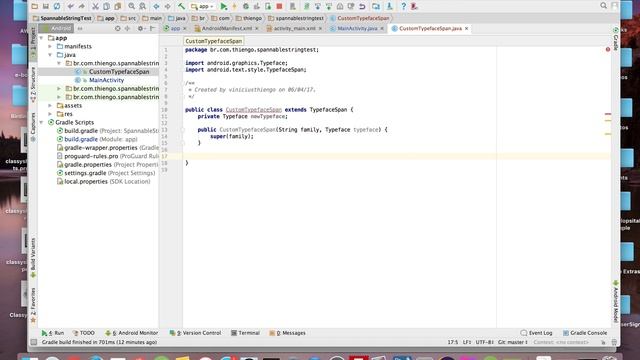Toggle the Captures tool window strip button
This screenshot has height=360, width=640.
pos(33,128)
